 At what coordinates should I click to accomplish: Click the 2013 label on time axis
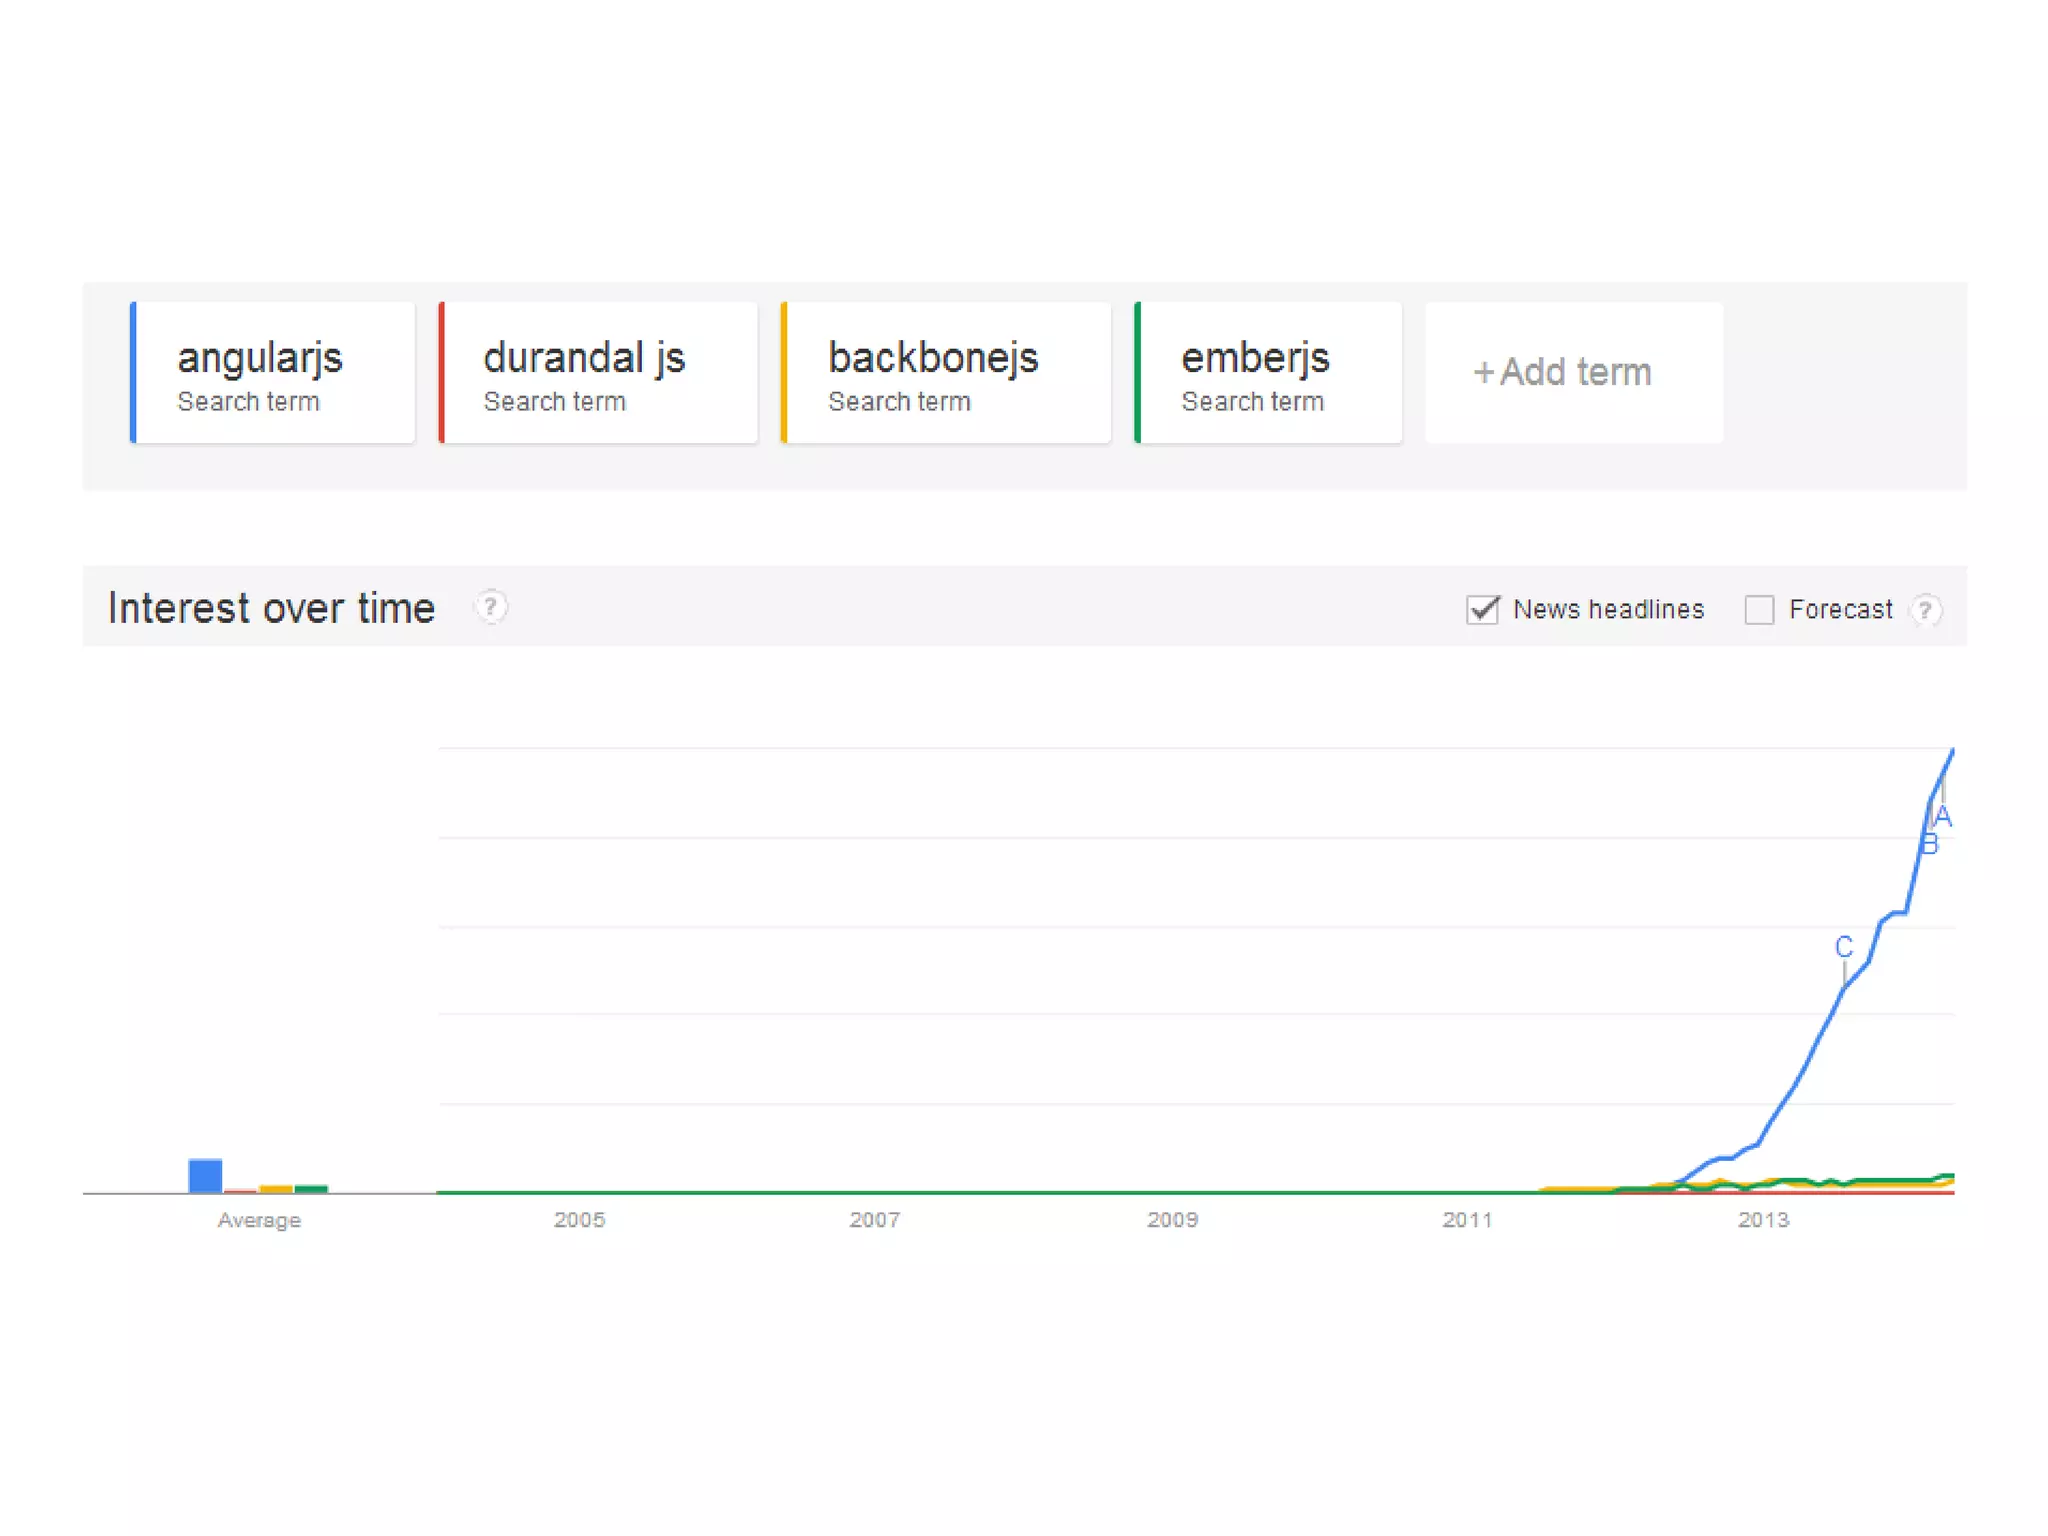(1763, 1220)
